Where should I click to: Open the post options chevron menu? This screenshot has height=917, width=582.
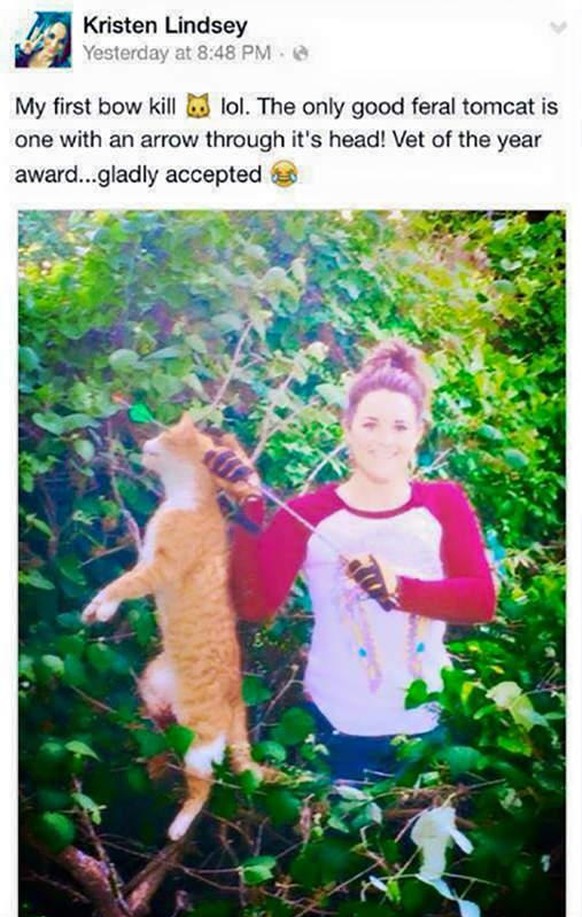pyautogui.click(x=560, y=27)
